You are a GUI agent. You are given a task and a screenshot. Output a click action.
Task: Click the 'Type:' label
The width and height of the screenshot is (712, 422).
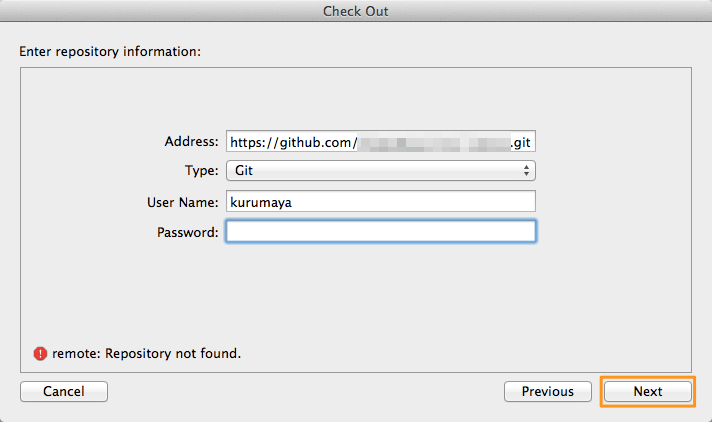point(202,171)
